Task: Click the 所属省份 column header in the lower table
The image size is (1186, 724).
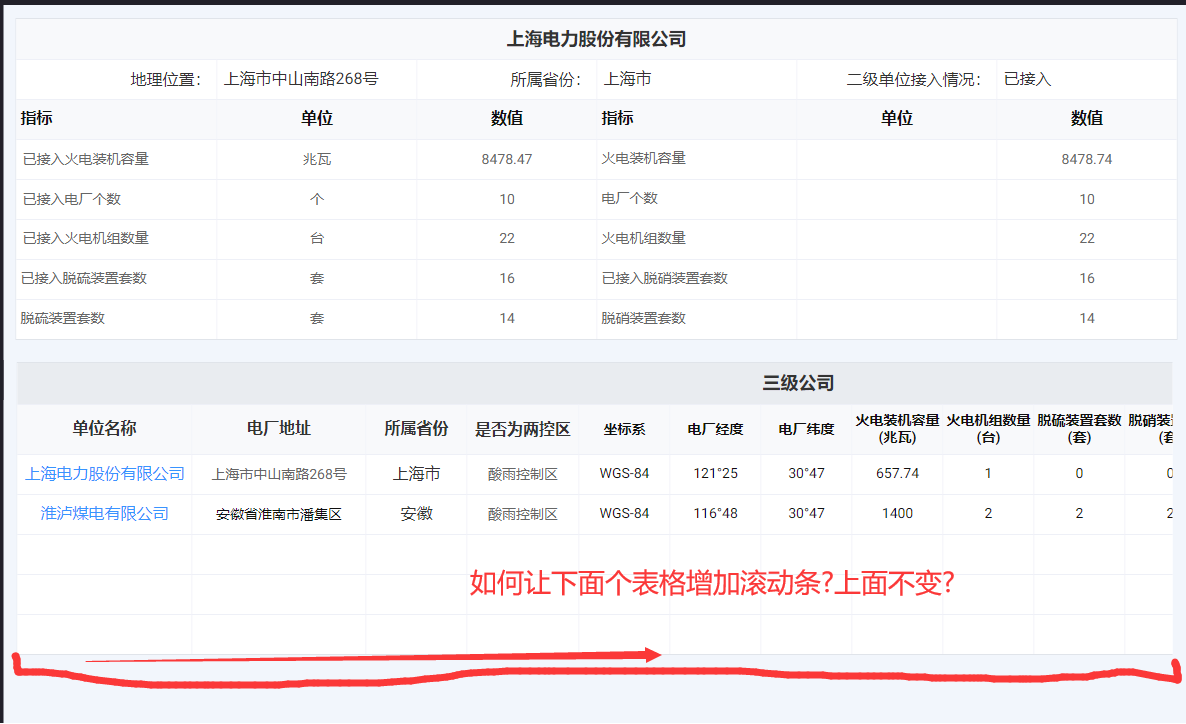Action: pos(416,429)
